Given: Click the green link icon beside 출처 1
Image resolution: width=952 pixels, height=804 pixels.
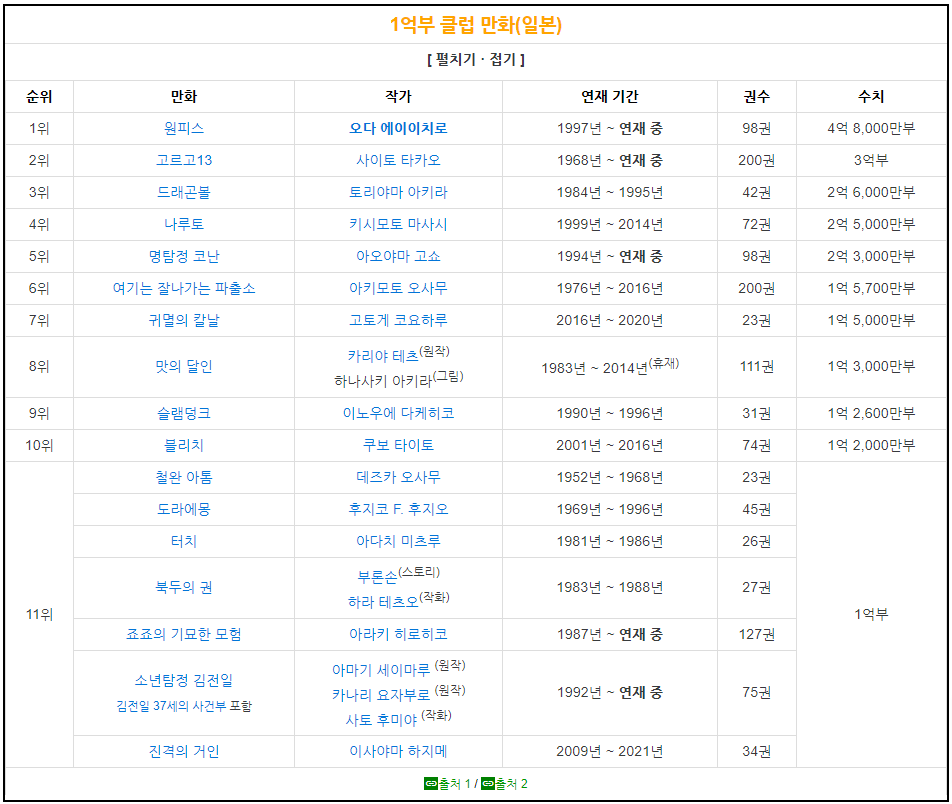Looking at the screenshot, I should point(431,784).
